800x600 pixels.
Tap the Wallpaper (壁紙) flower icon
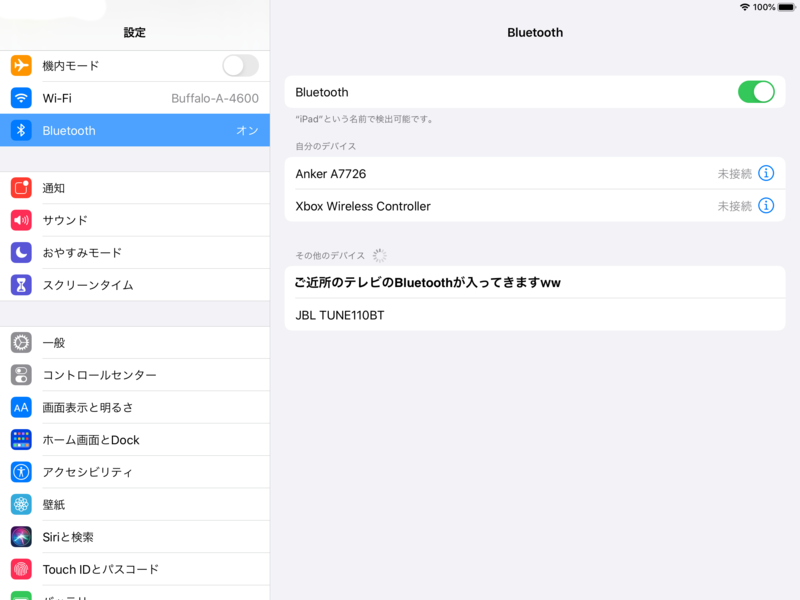coord(21,504)
